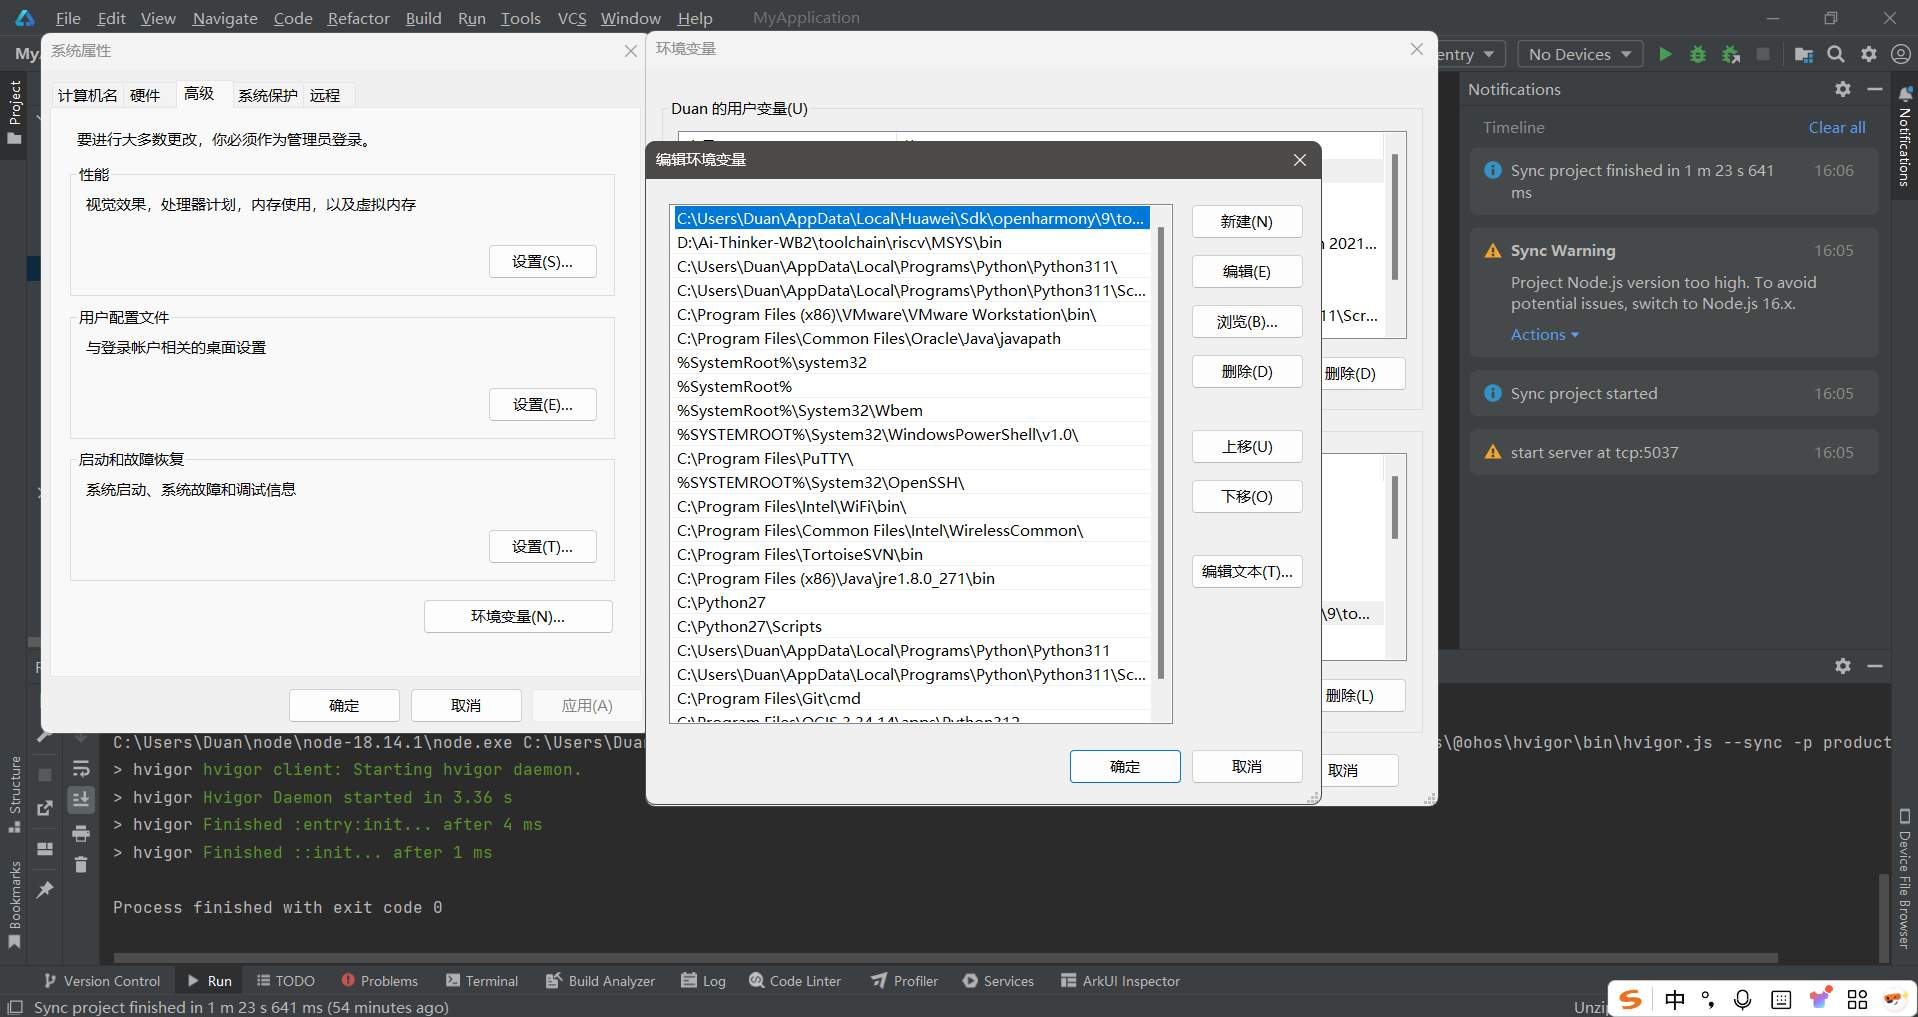This screenshot has height=1017, width=1918.
Task: Click the print icon in Run panel
Action: 81,833
